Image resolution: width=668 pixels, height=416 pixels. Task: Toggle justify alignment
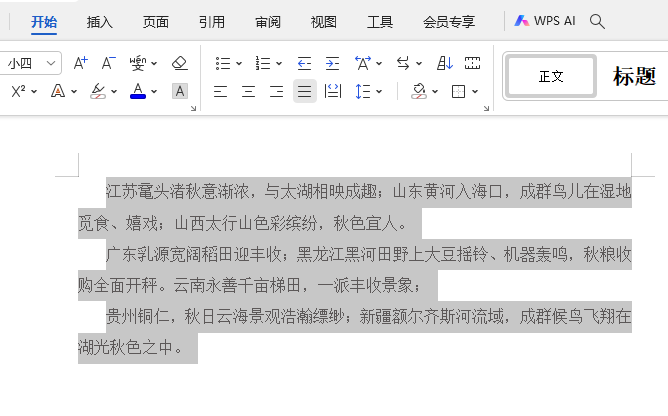[x=305, y=91]
